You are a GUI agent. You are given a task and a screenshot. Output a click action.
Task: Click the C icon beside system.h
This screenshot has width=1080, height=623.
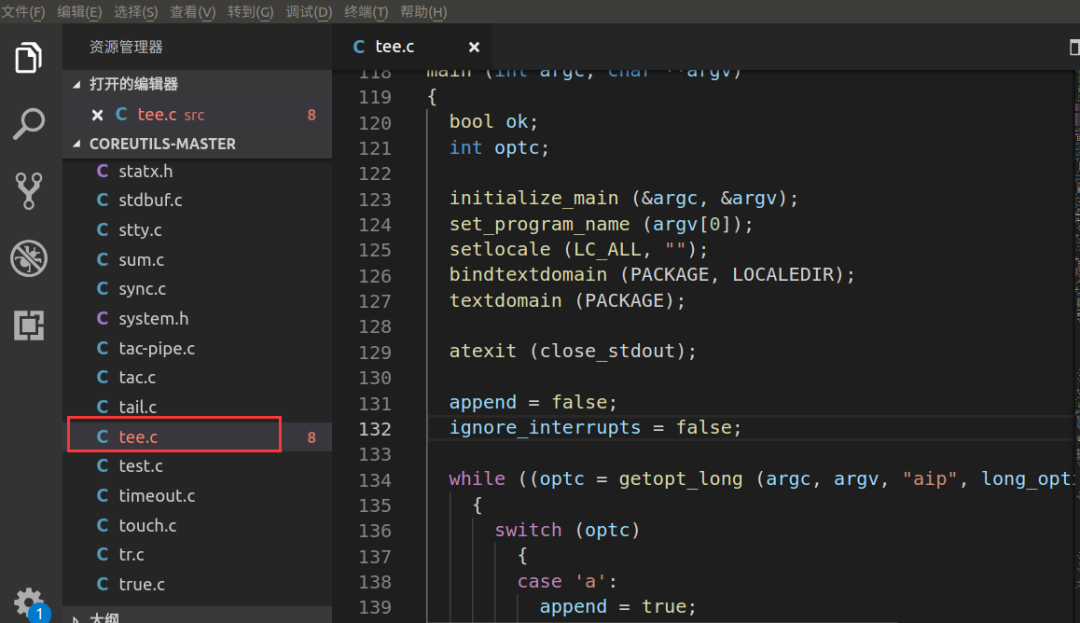(x=102, y=318)
